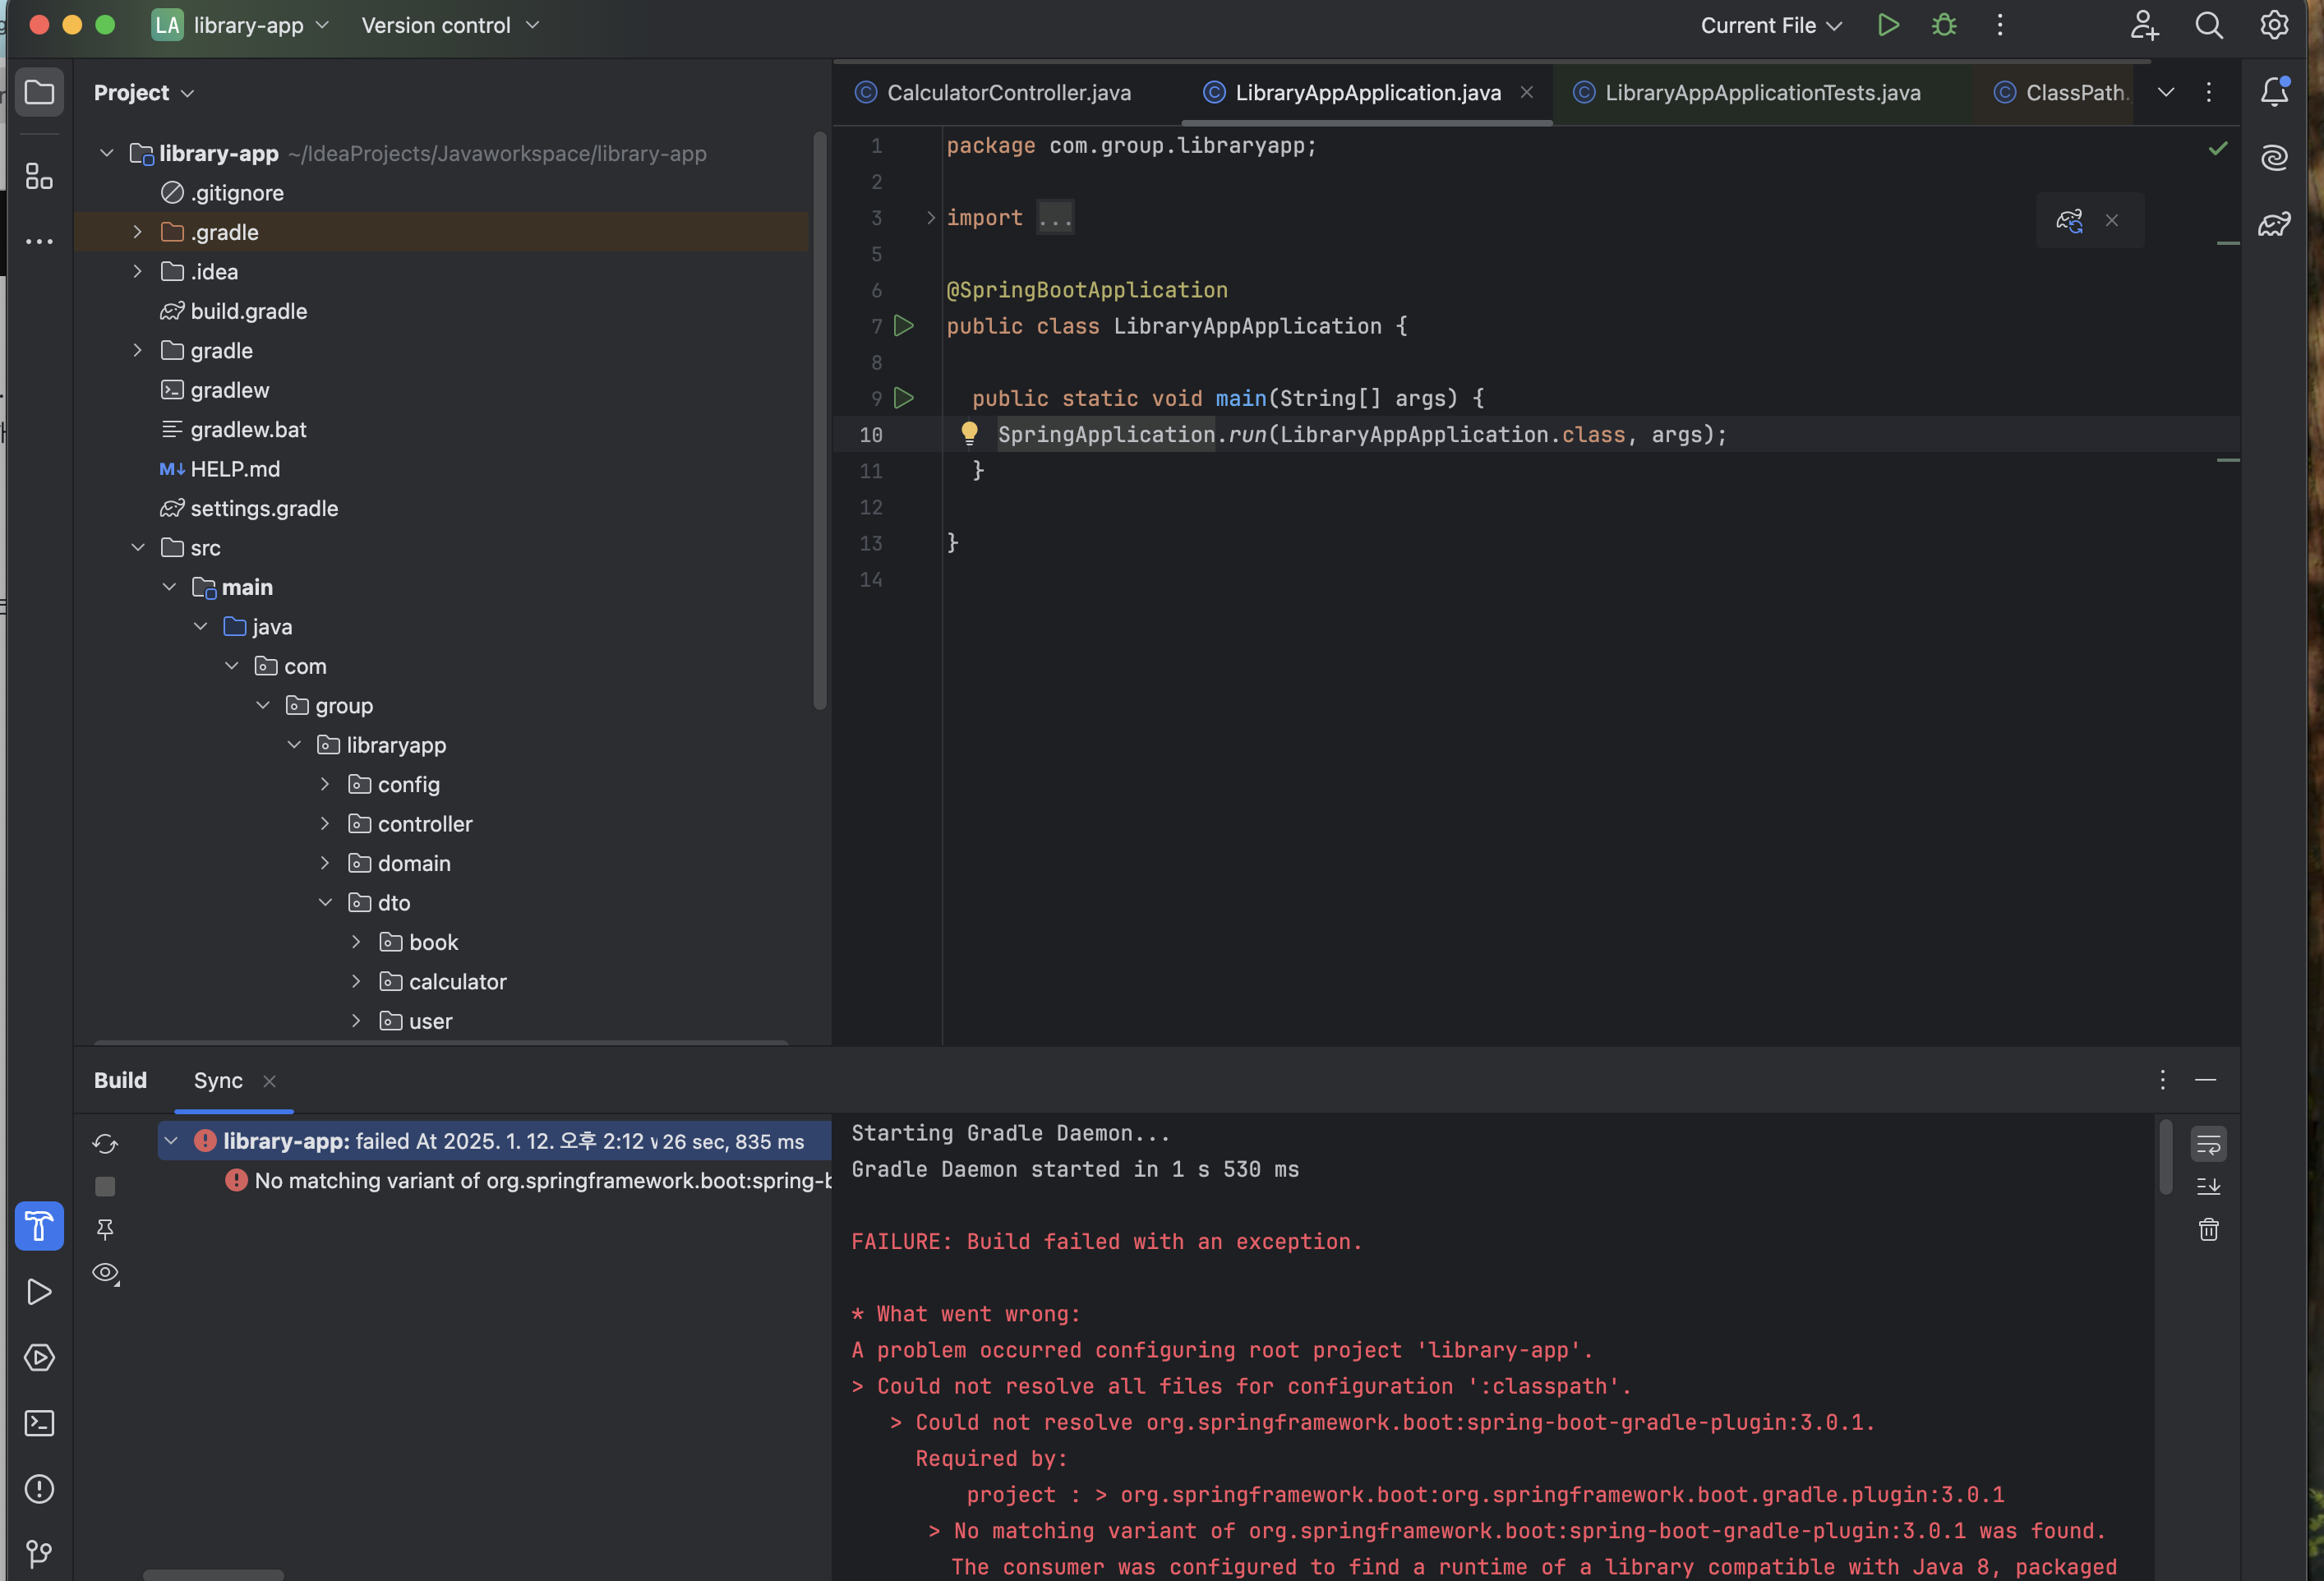
Task: Open the Project view selector dropdown
Action: pyautogui.click(x=143, y=92)
